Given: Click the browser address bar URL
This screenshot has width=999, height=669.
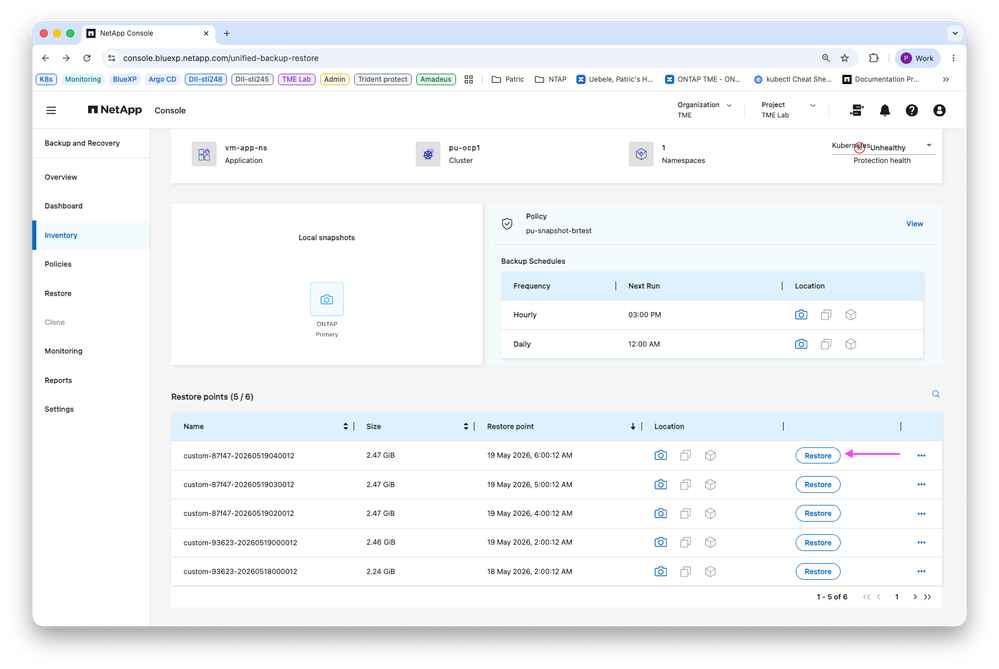Looking at the screenshot, I should 220,58.
